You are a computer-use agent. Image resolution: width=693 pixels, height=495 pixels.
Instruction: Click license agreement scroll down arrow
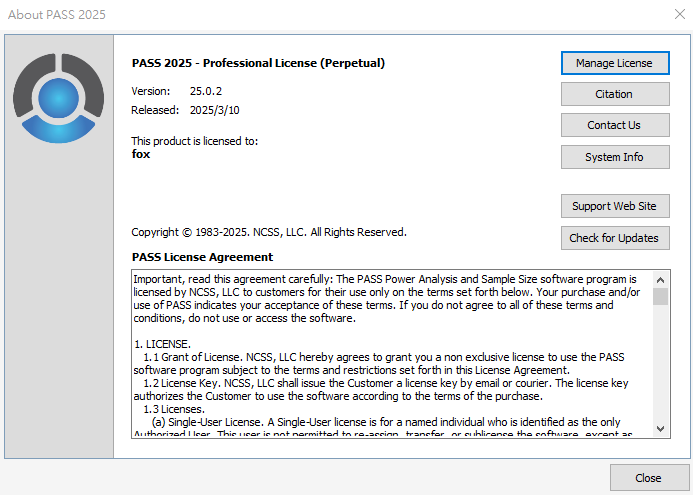coord(661,428)
